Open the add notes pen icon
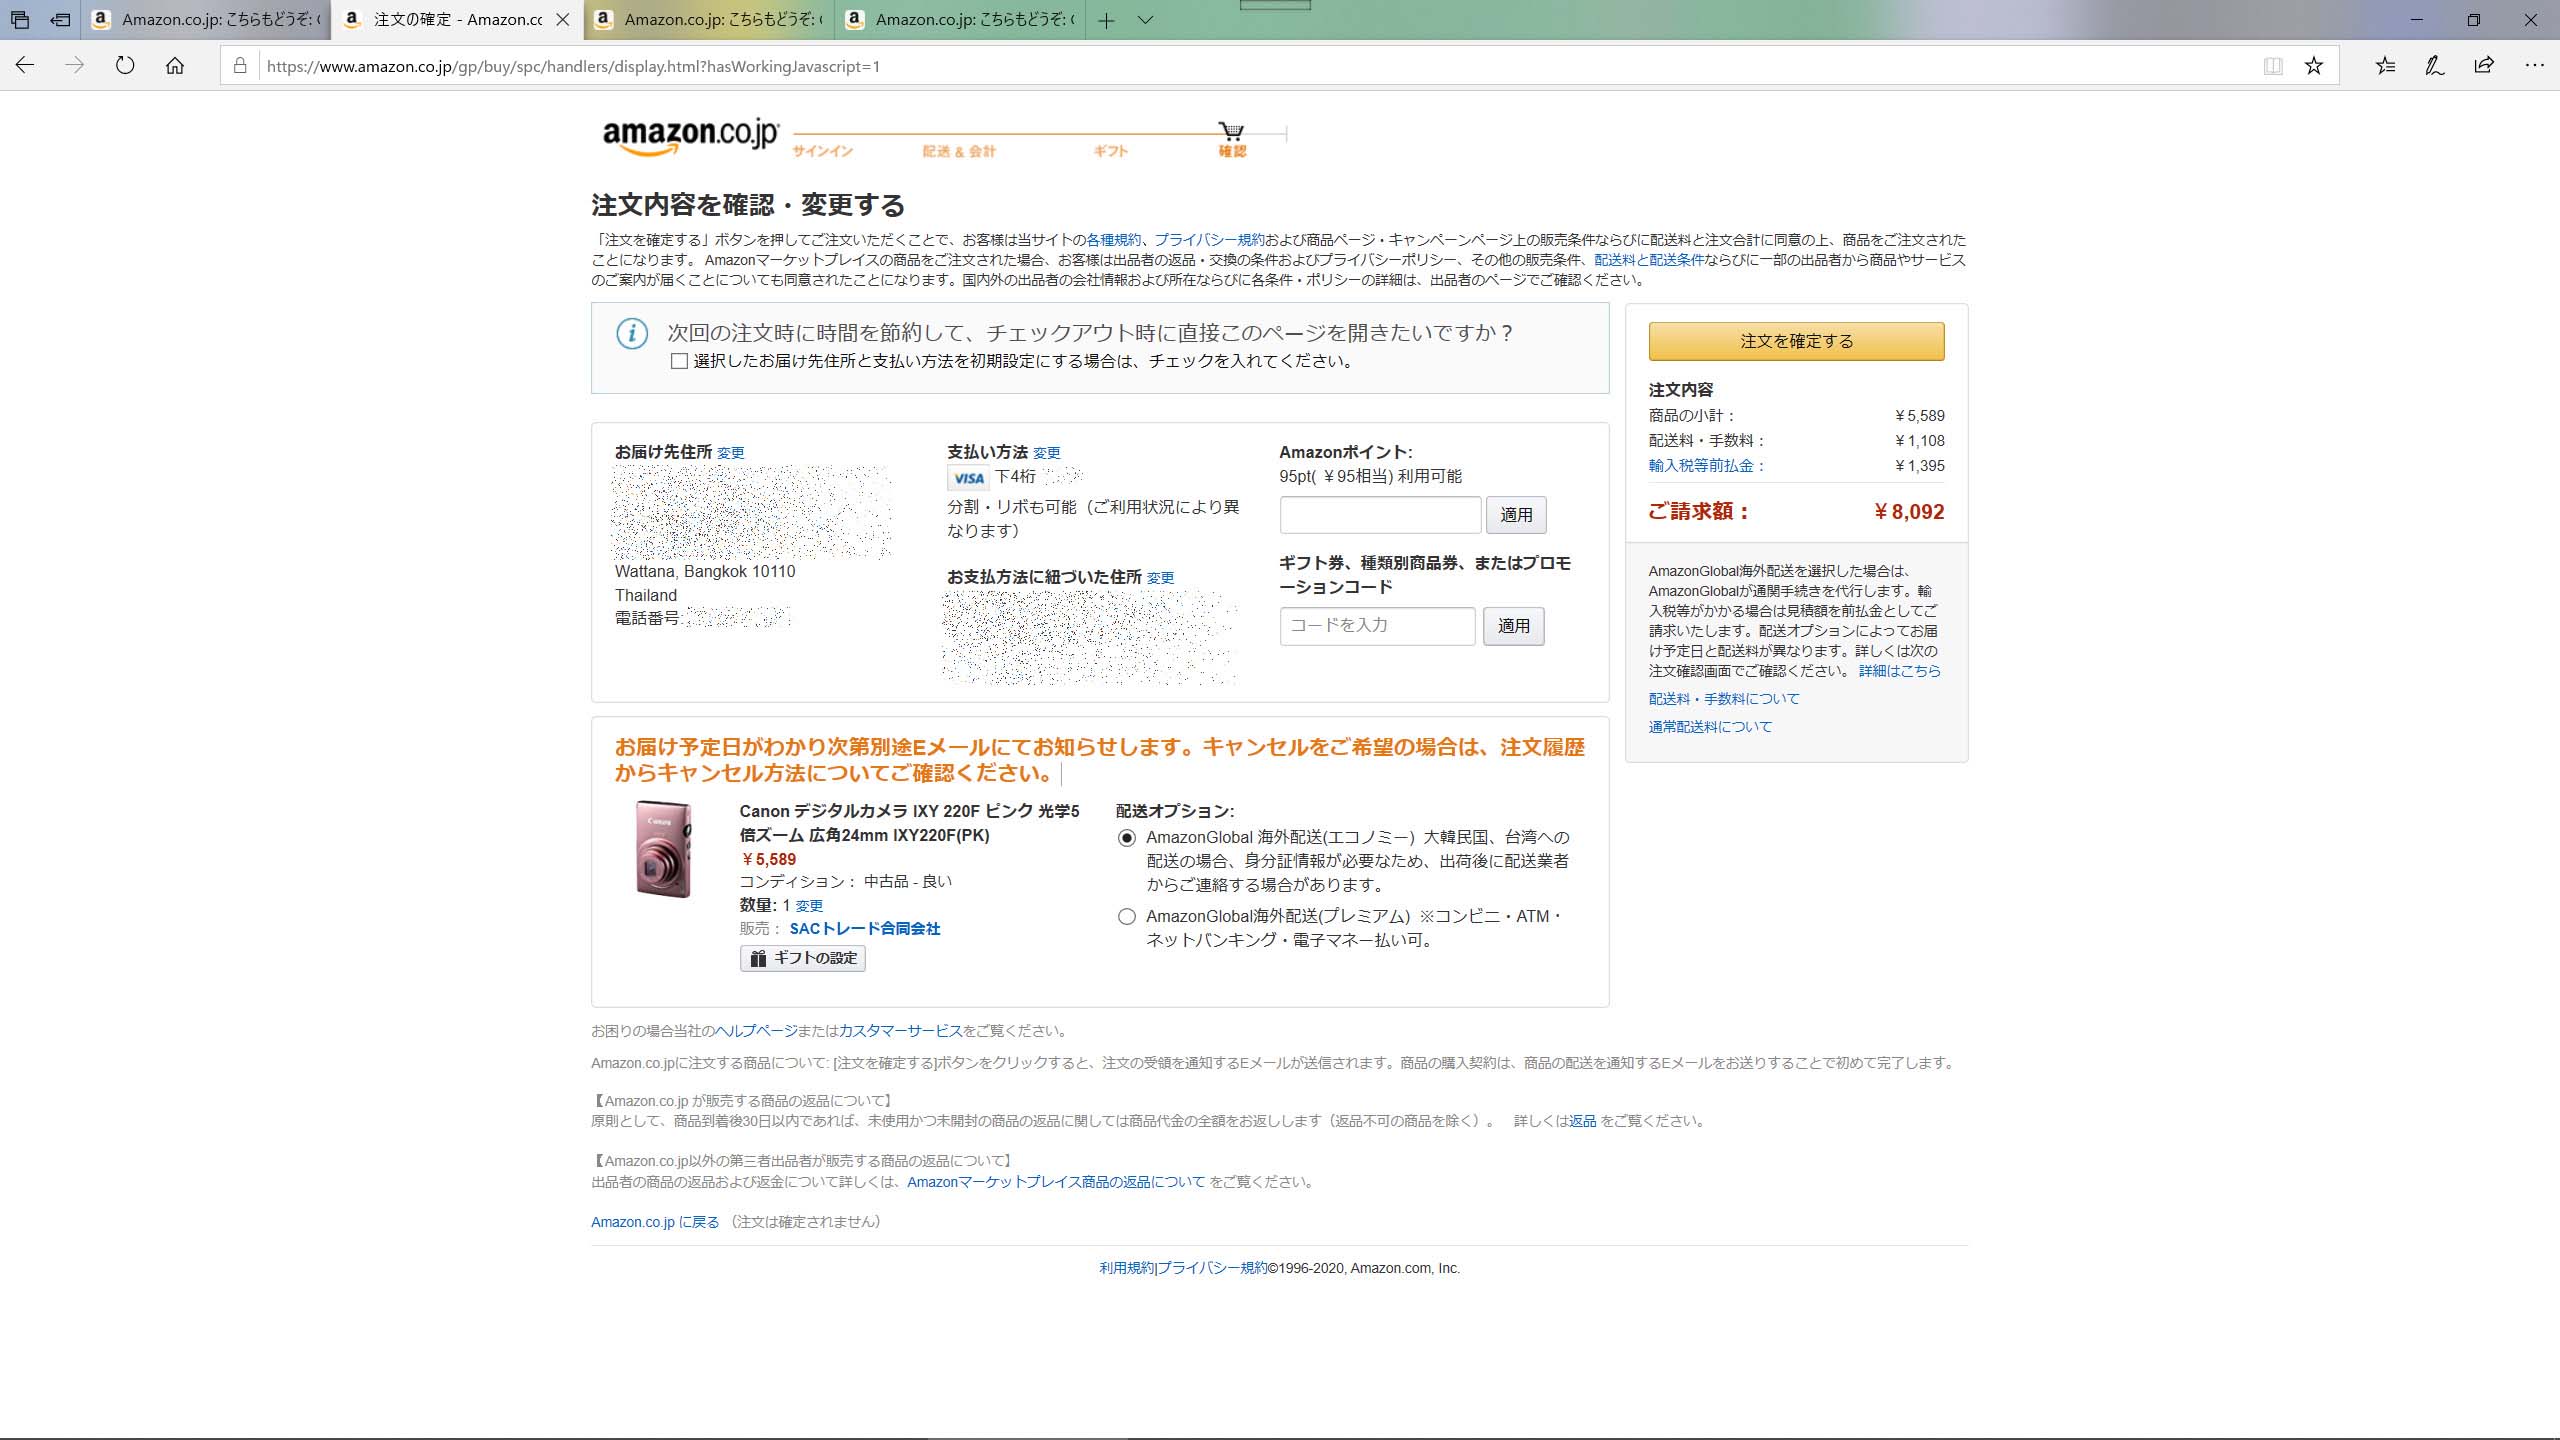Screen dimensions: 2560x1440 [x=2435, y=66]
